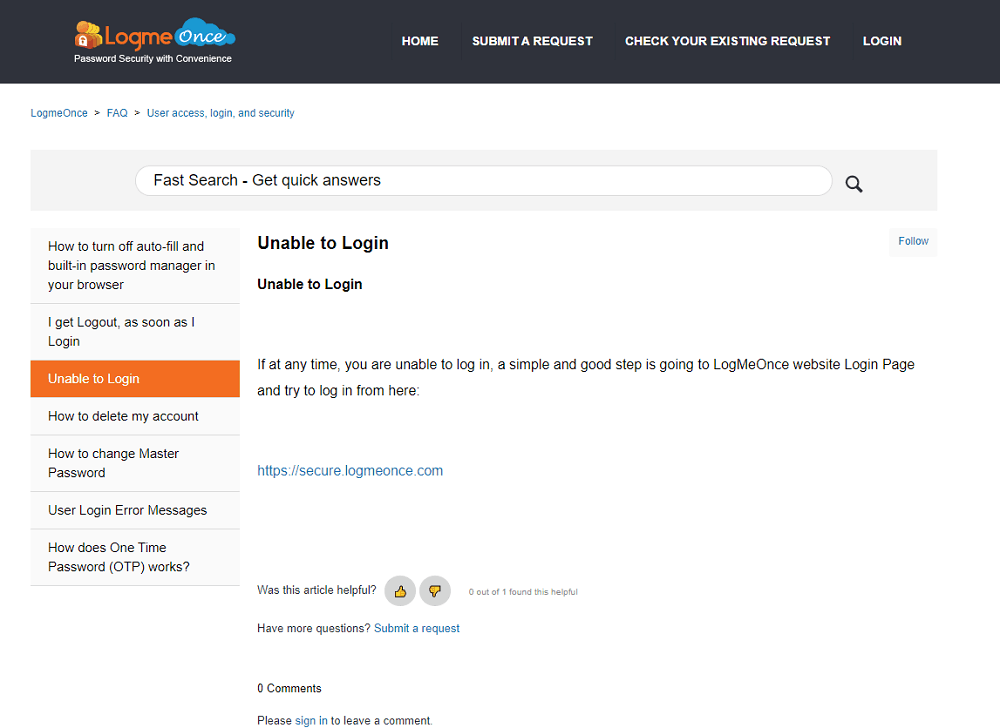
Task: Open How to delete my account article
Action: (x=135, y=416)
